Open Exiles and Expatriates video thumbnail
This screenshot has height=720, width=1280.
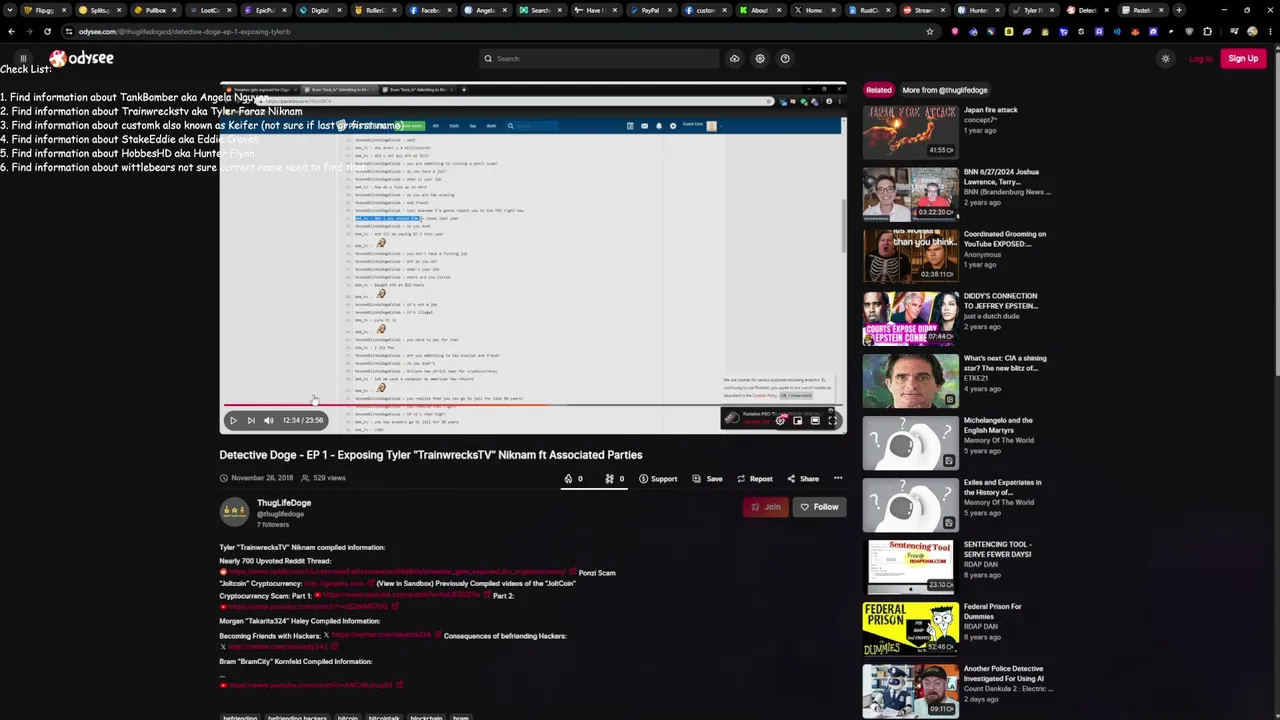click(x=911, y=505)
